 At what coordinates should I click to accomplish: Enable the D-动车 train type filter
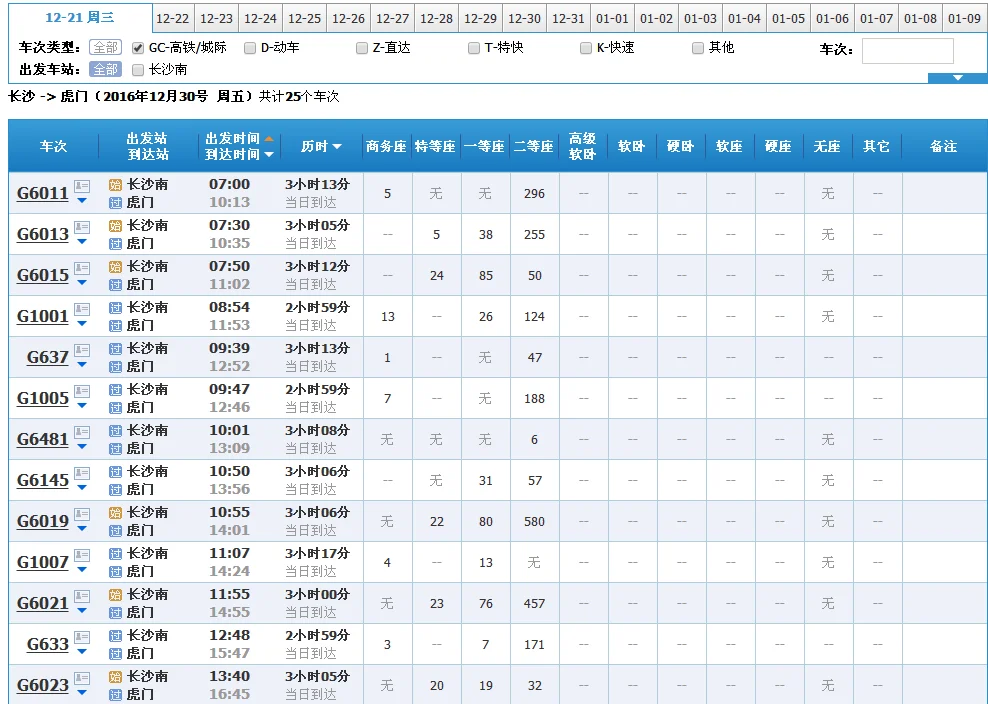[x=250, y=46]
